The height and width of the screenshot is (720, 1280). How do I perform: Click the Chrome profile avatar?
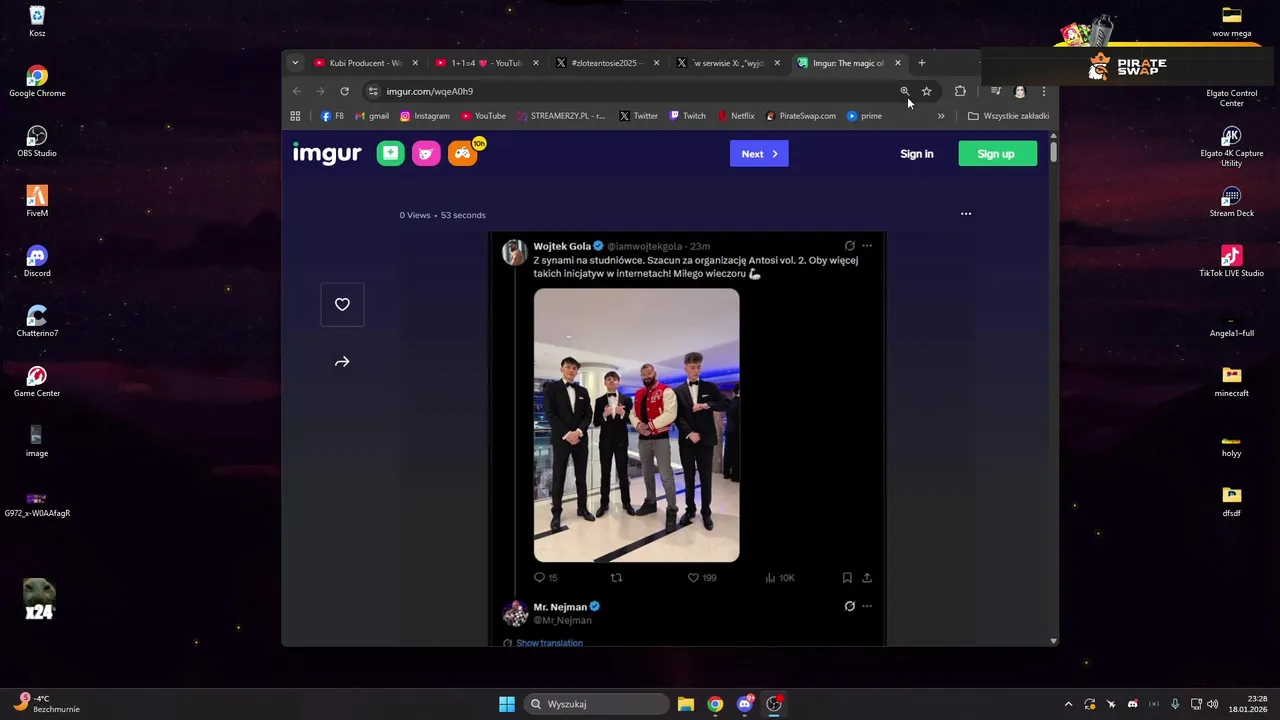(1019, 91)
